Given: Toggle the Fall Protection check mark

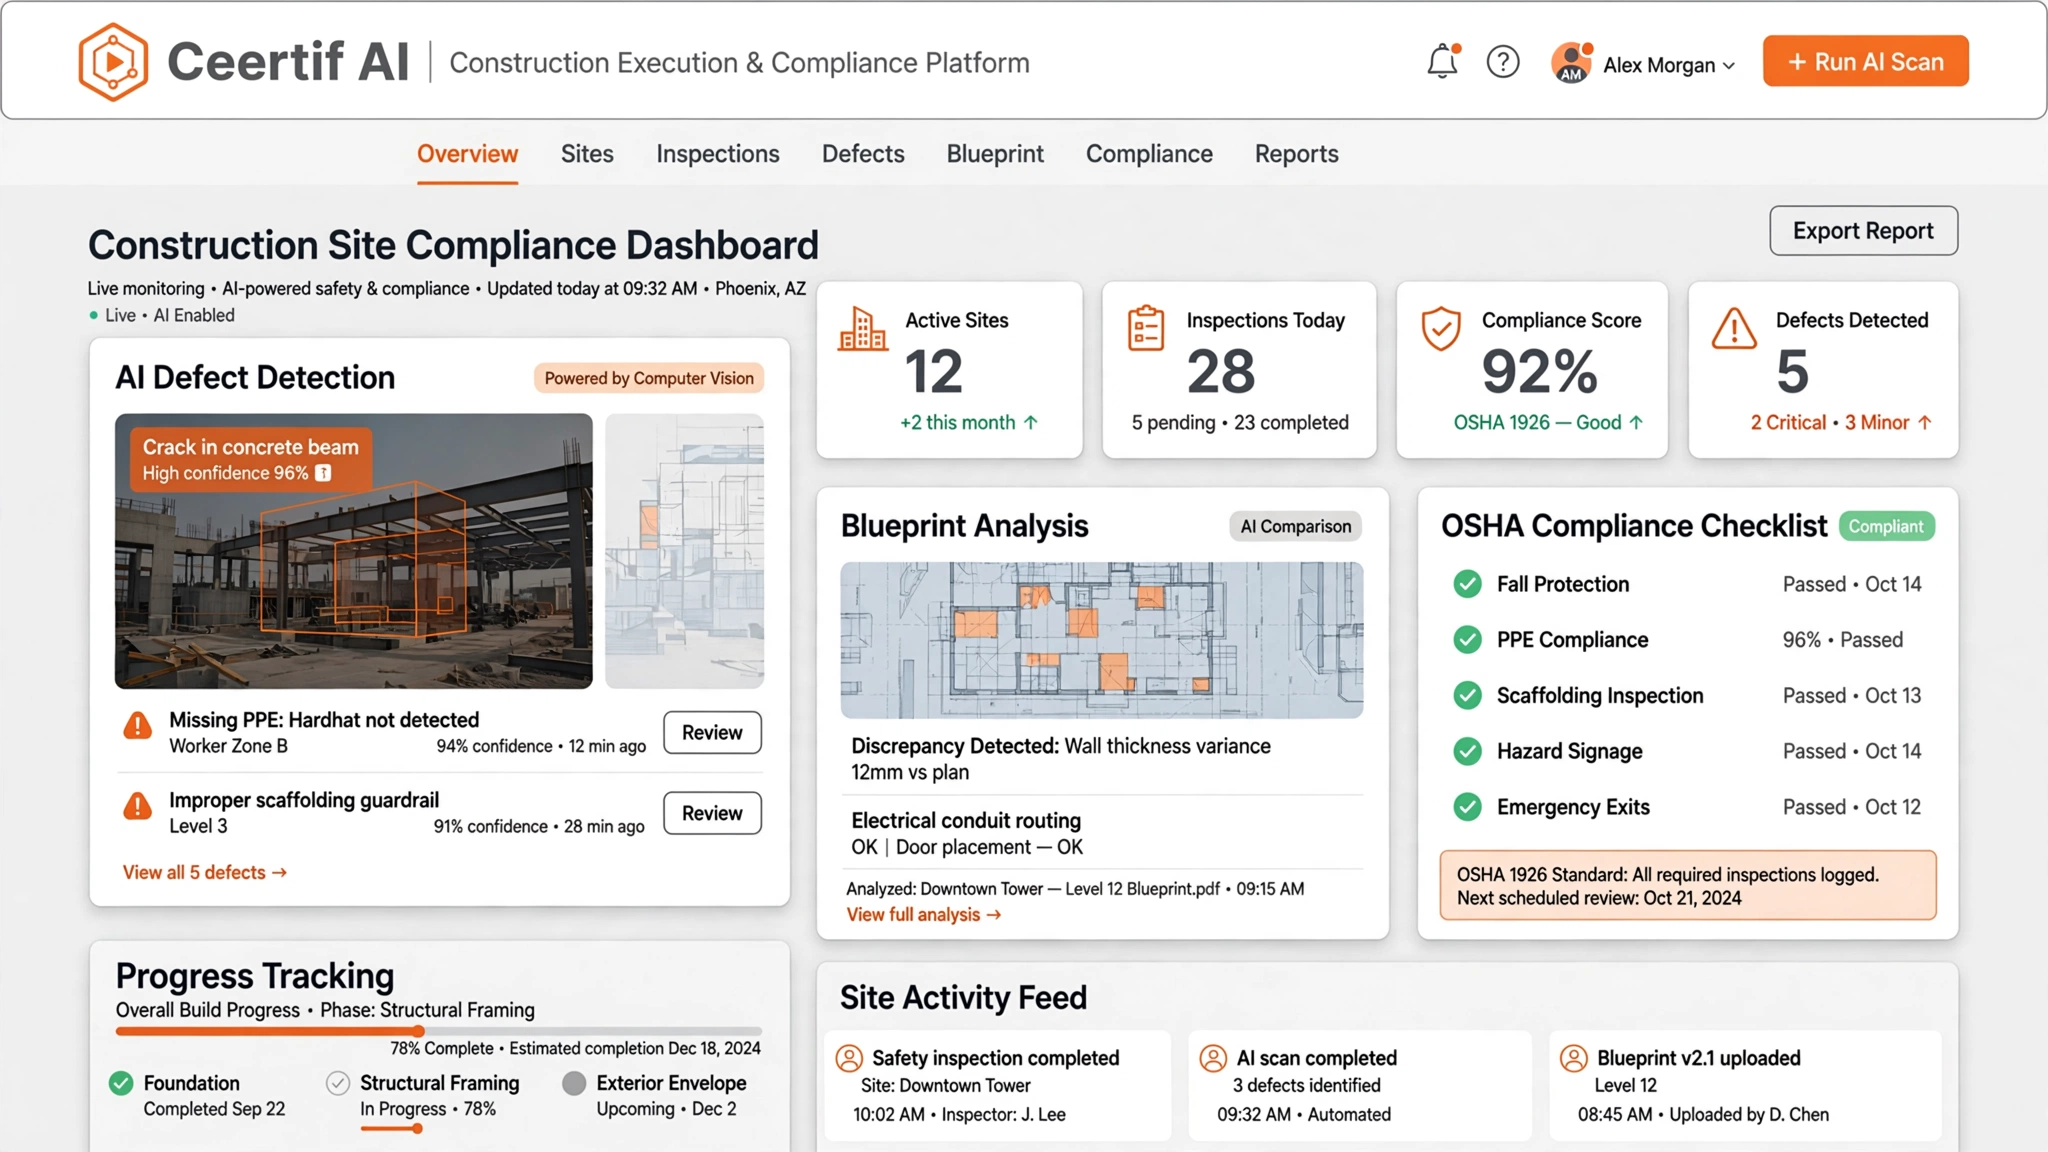Looking at the screenshot, I should (1467, 584).
